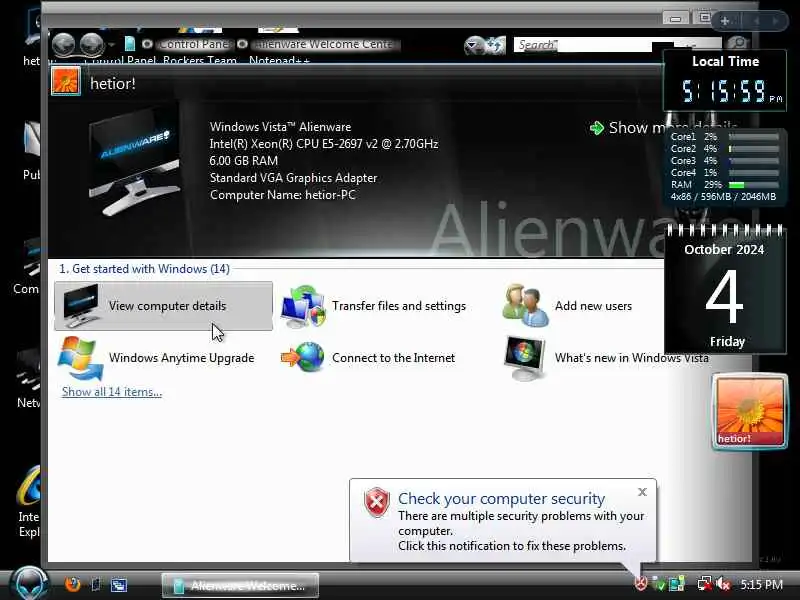Open disconnected network tray icon
The width and height of the screenshot is (800, 600).
705,584
